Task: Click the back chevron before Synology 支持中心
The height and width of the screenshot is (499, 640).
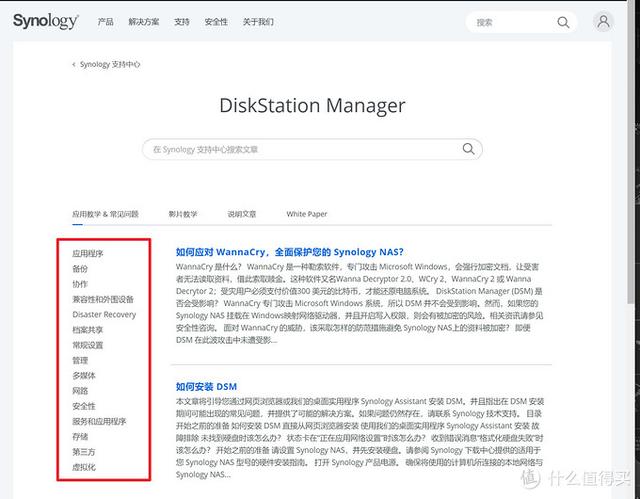Action: [x=73, y=64]
